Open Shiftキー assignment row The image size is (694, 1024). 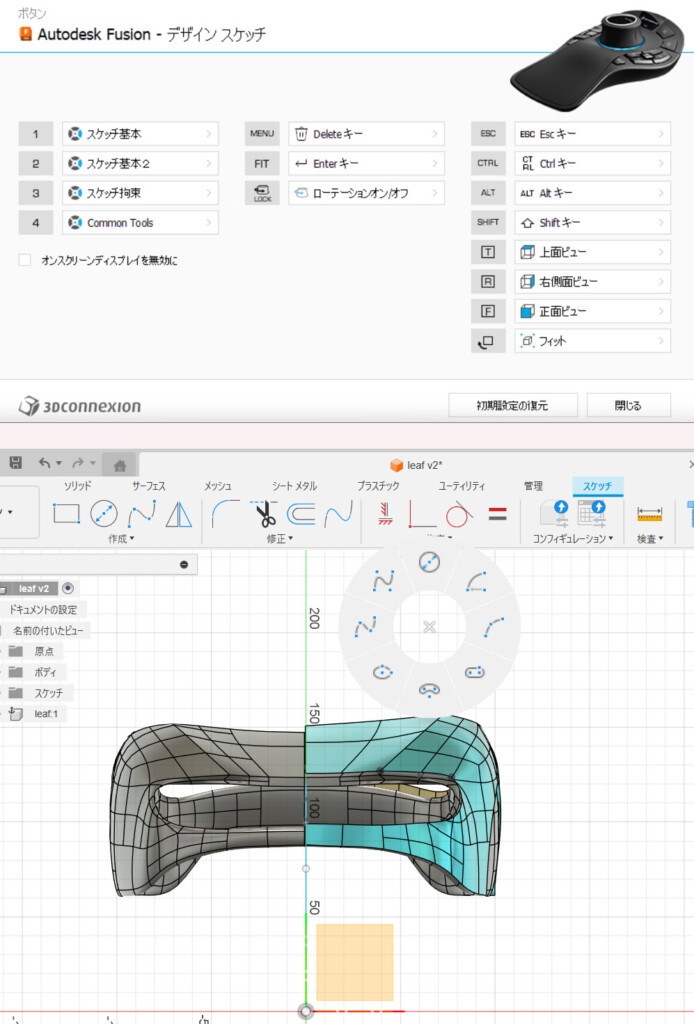tap(593, 223)
